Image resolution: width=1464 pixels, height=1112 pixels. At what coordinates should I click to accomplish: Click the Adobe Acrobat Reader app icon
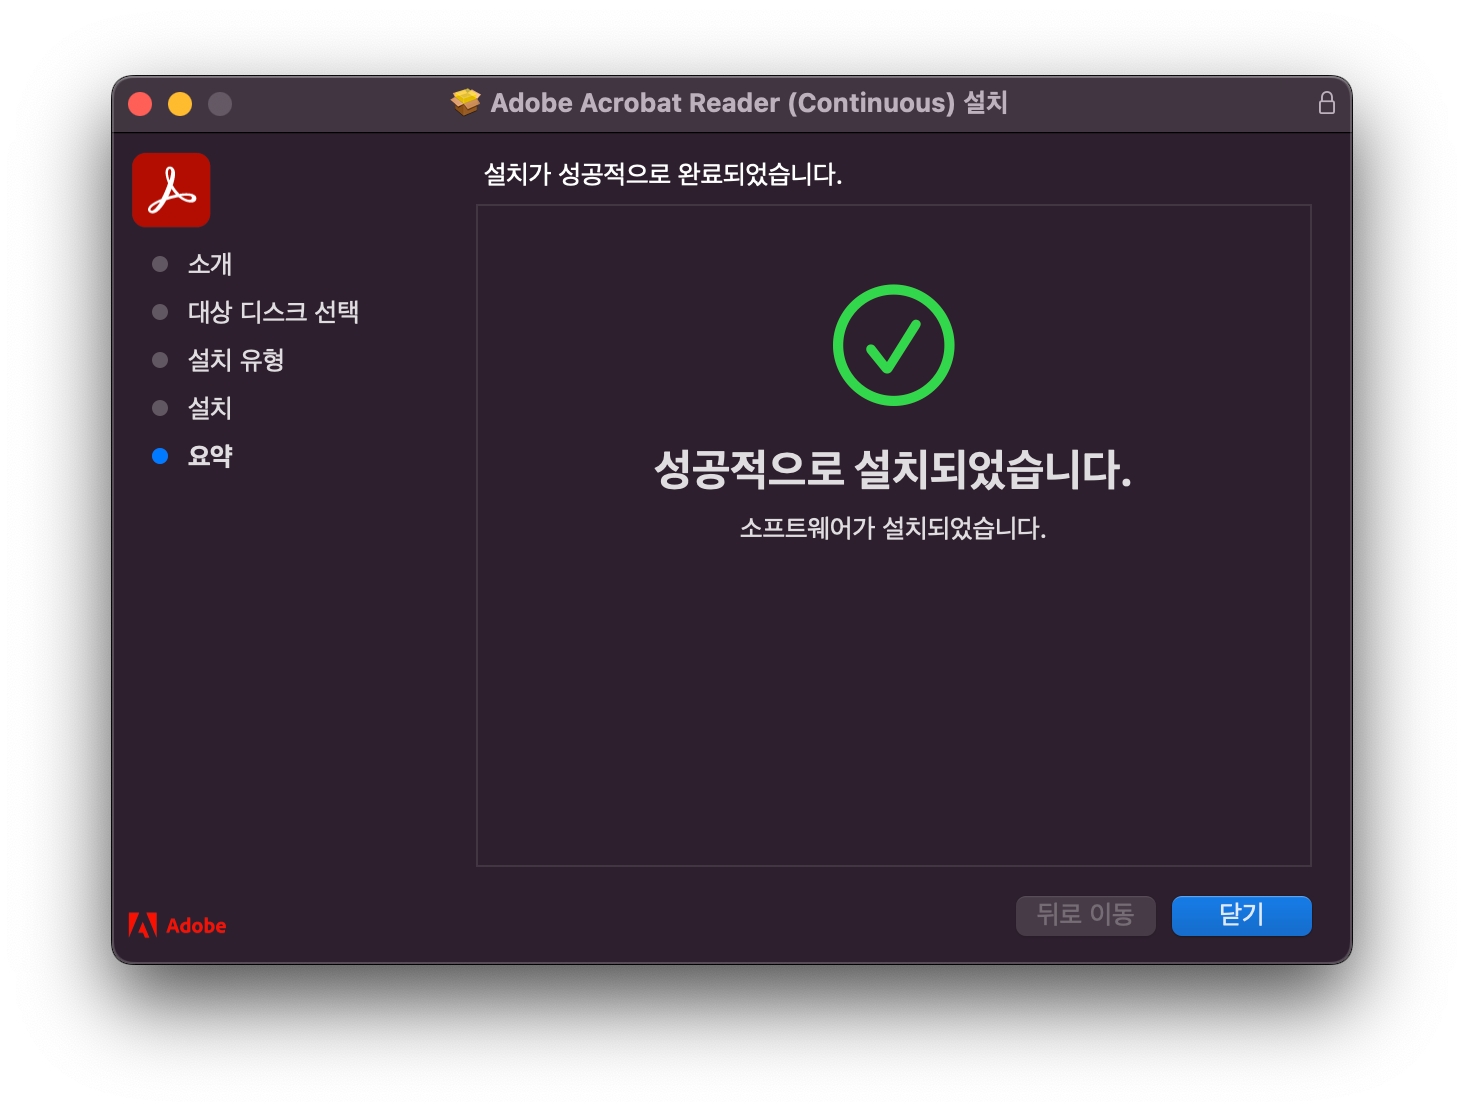point(170,189)
